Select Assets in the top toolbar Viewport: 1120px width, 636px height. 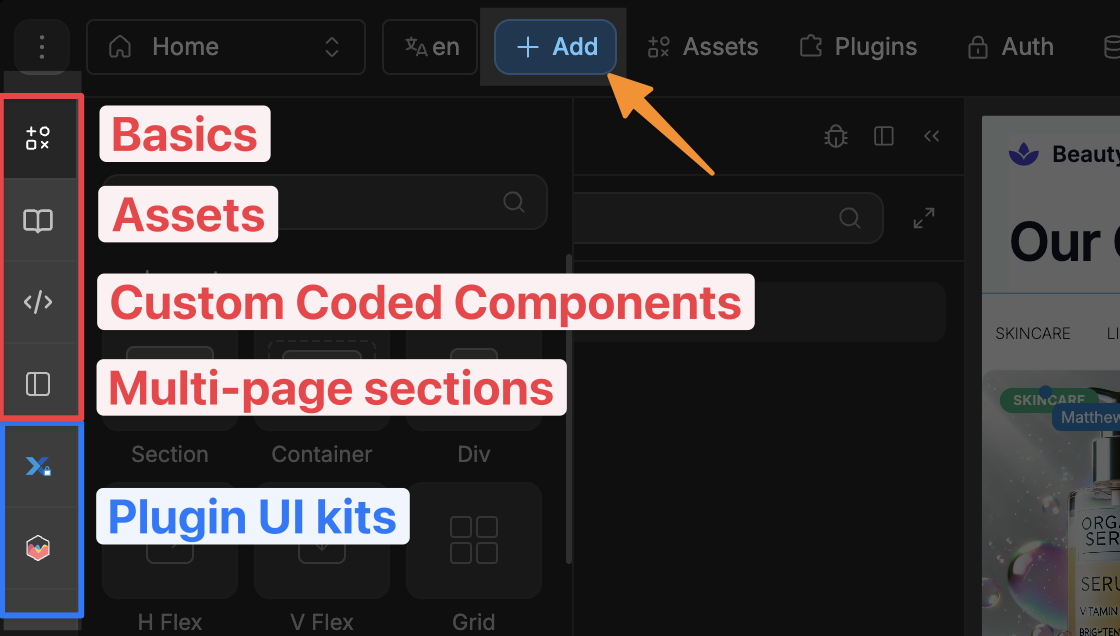tap(702, 46)
